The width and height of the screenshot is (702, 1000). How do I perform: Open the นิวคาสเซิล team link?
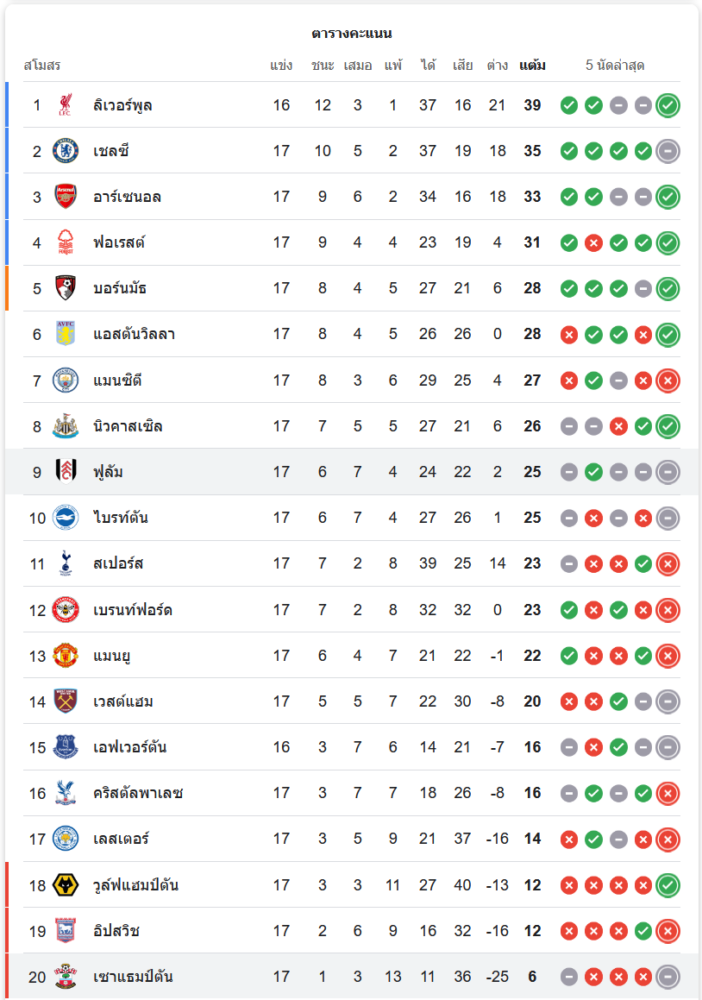(x=127, y=426)
